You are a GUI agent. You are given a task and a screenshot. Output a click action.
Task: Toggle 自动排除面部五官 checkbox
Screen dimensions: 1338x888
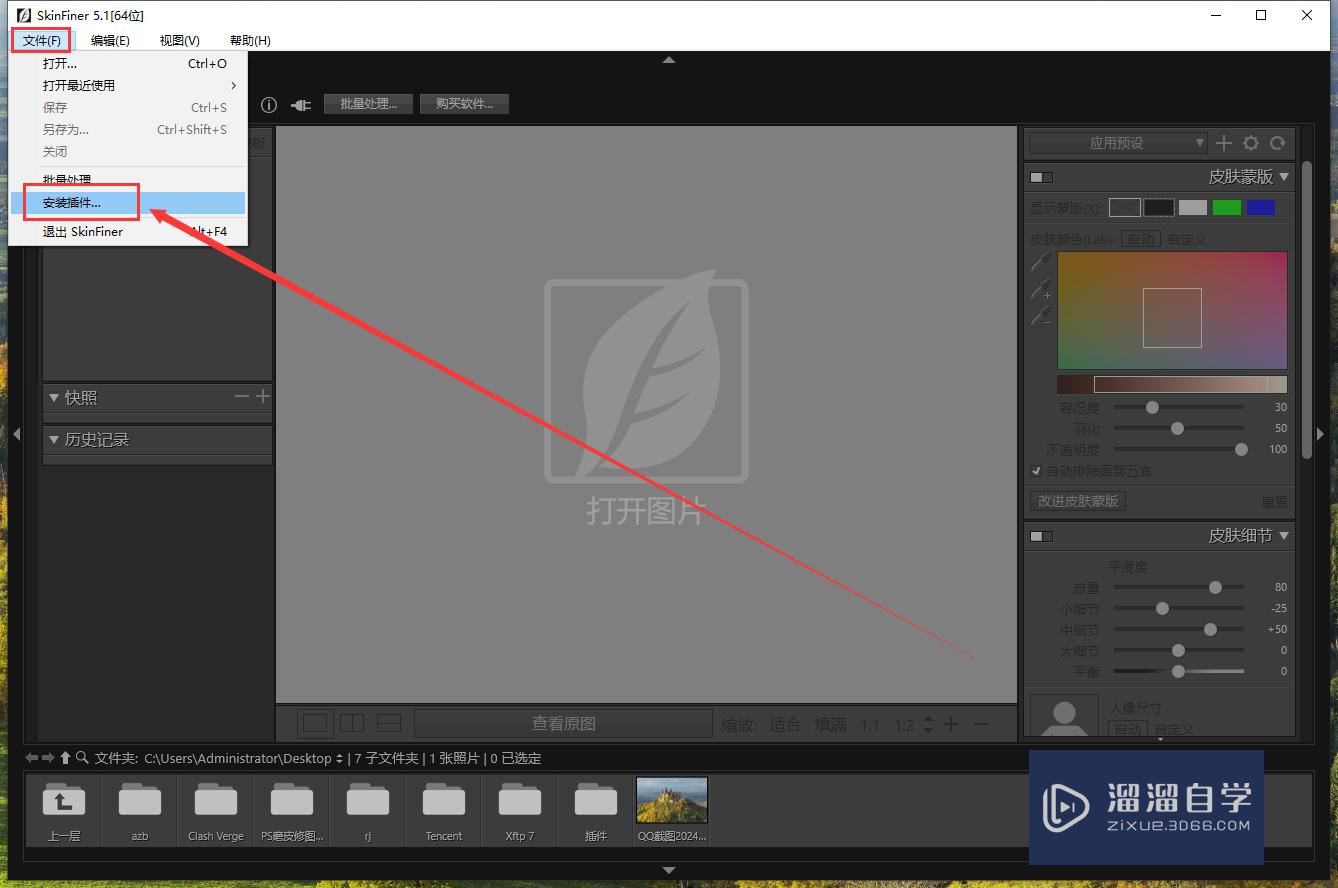(1036, 471)
